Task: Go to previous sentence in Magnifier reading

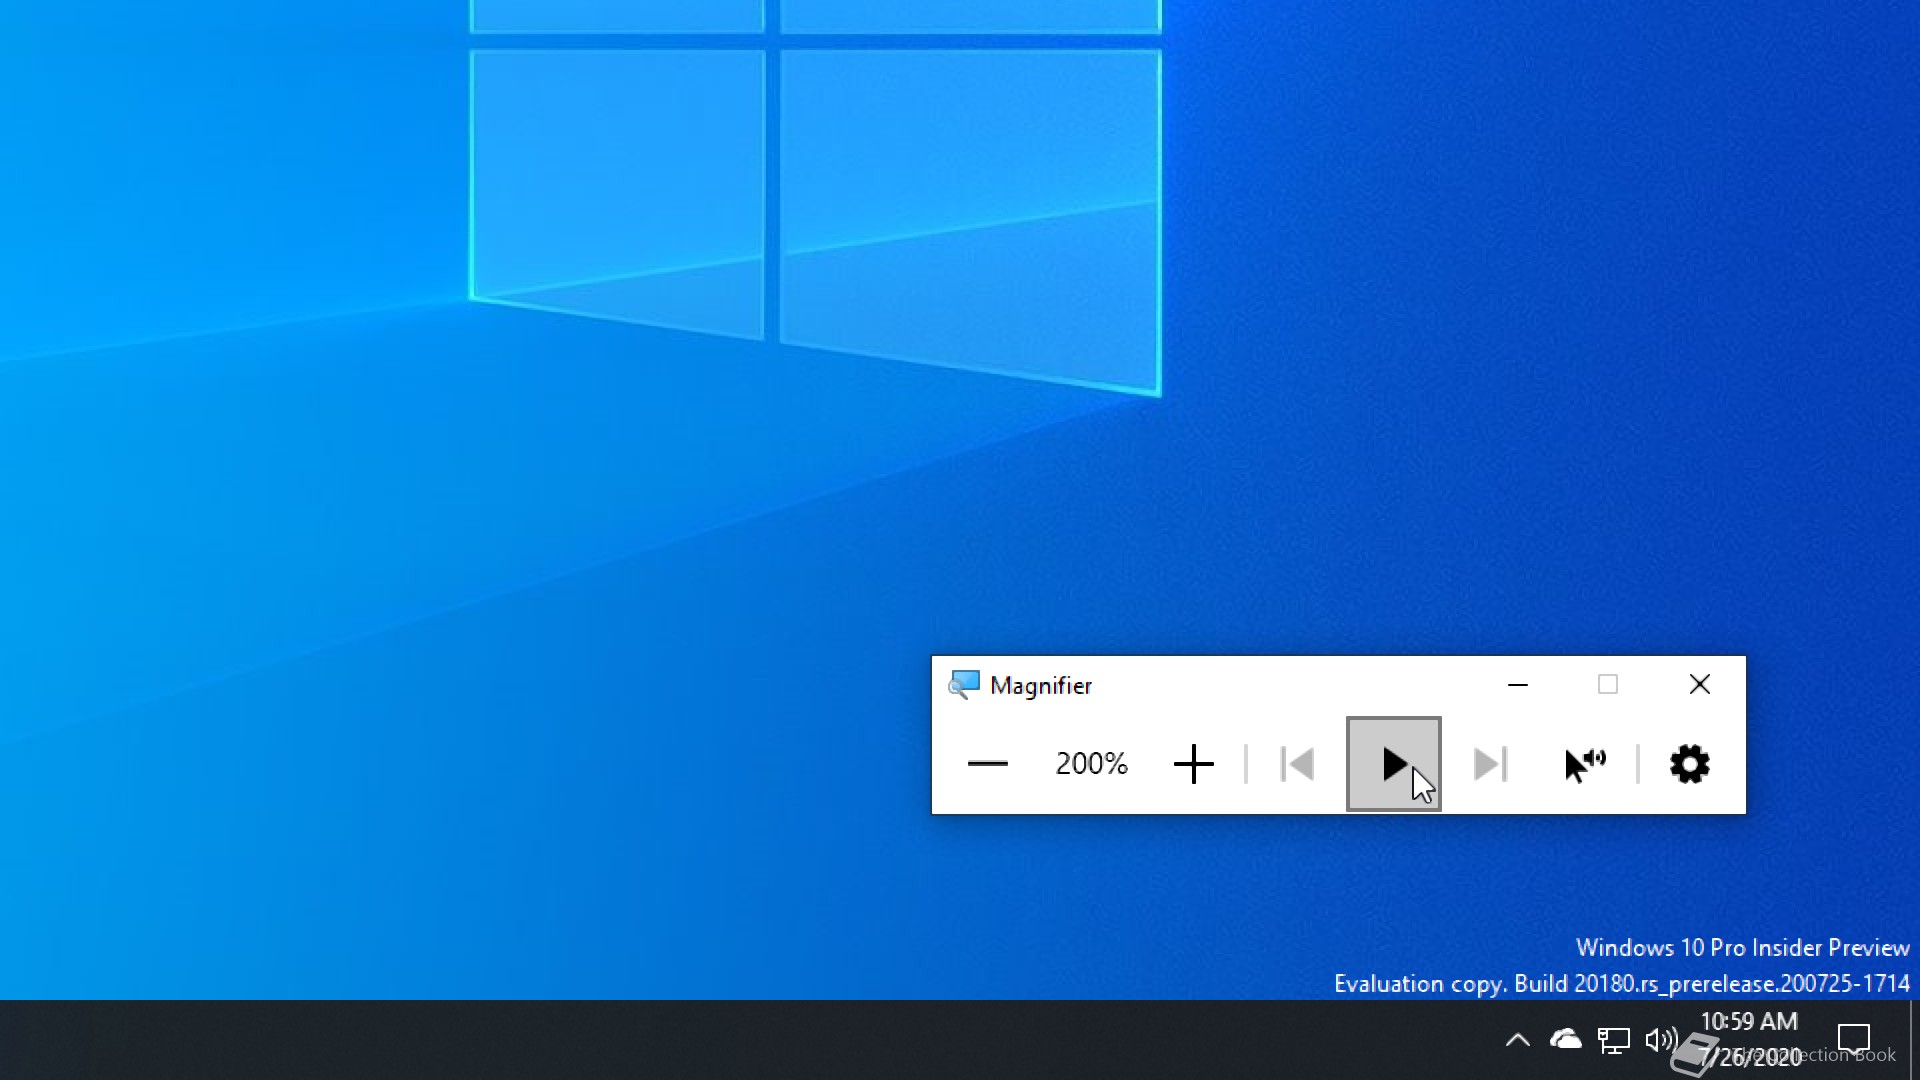Action: click(x=1297, y=764)
